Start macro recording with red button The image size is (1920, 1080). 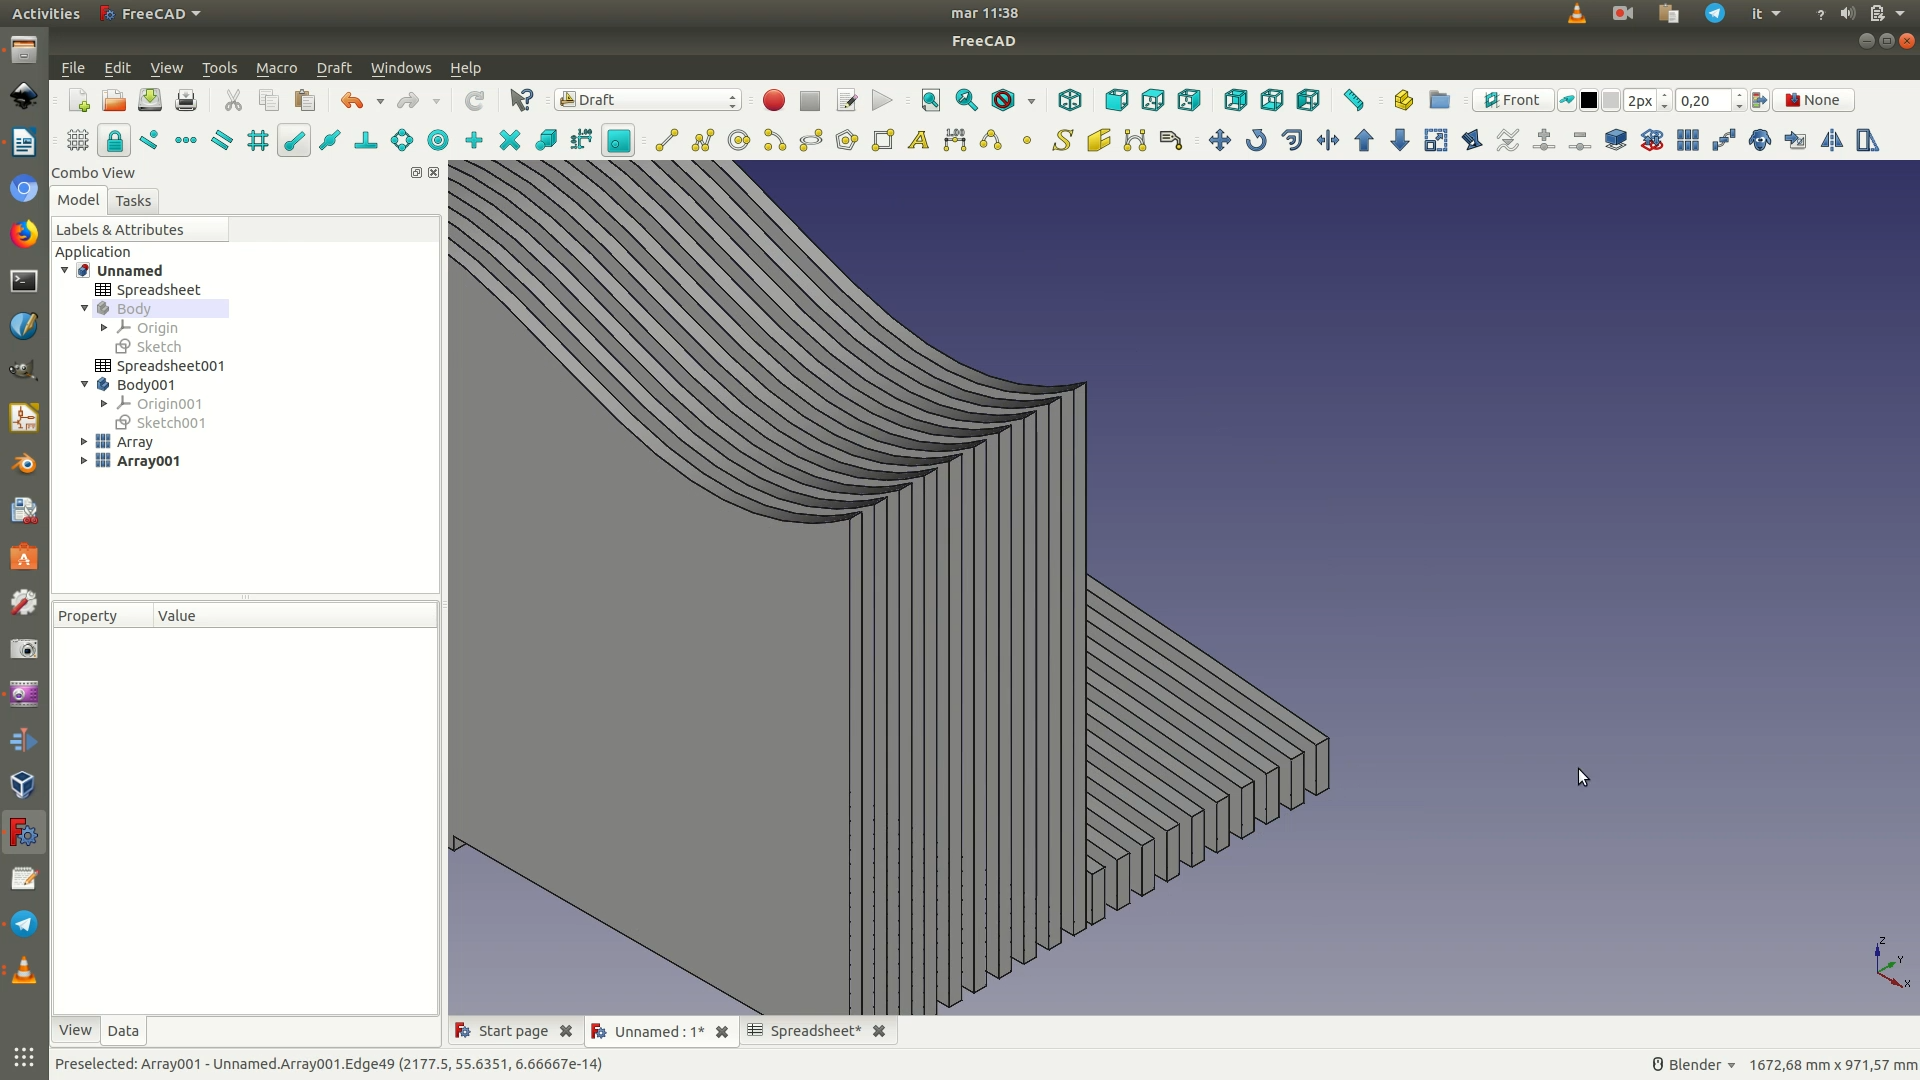pyautogui.click(x=773, y=100)
